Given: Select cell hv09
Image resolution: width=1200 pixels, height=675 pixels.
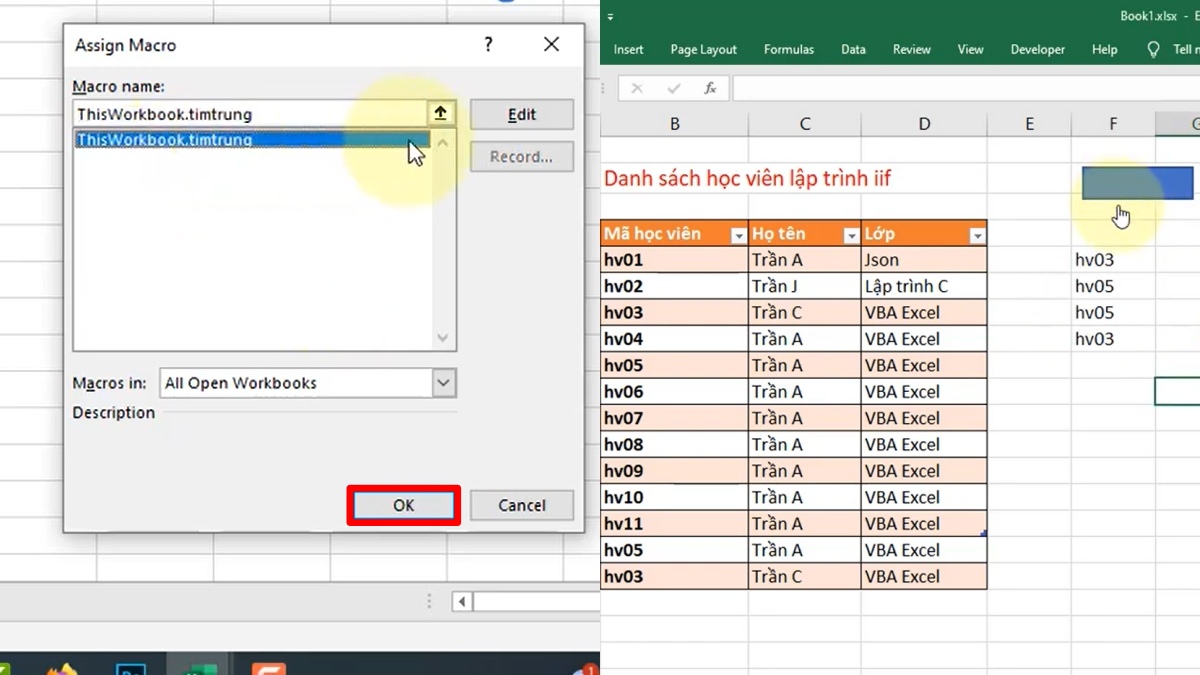Looking at the screenshot, I should pyautogui.click(x=675, y=471).
